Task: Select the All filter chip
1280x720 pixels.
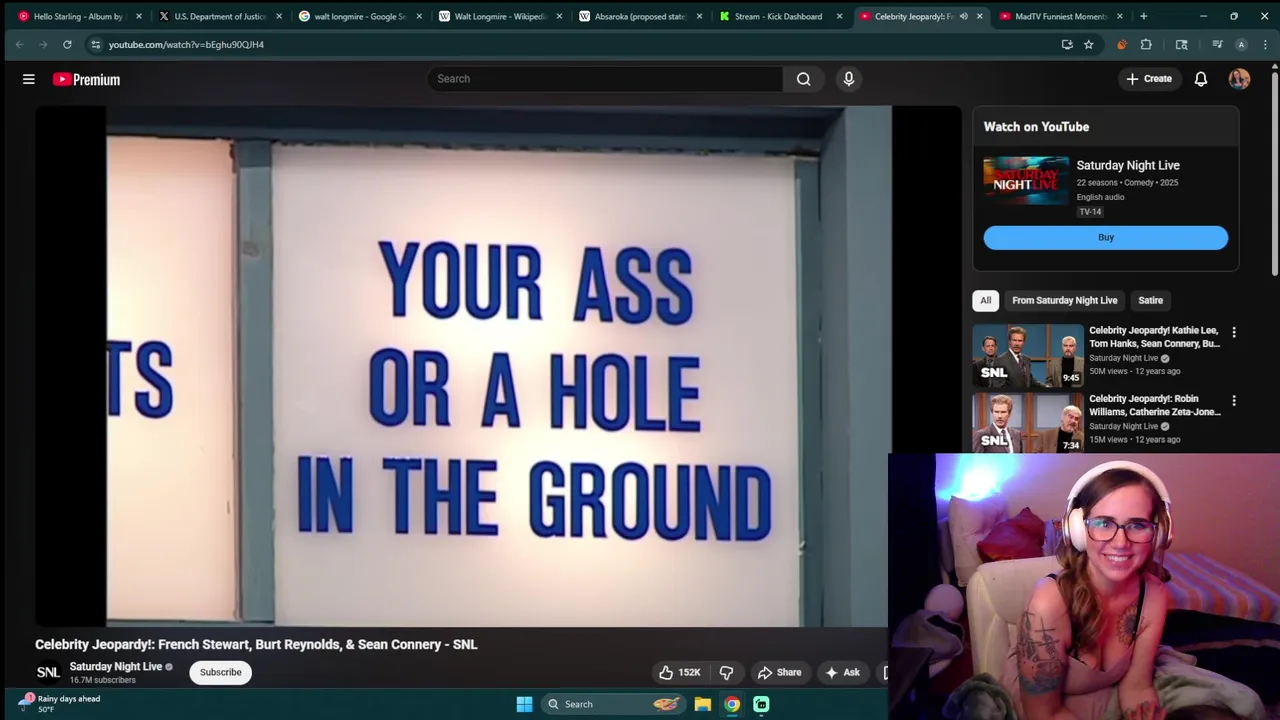Action: point(985,300)
